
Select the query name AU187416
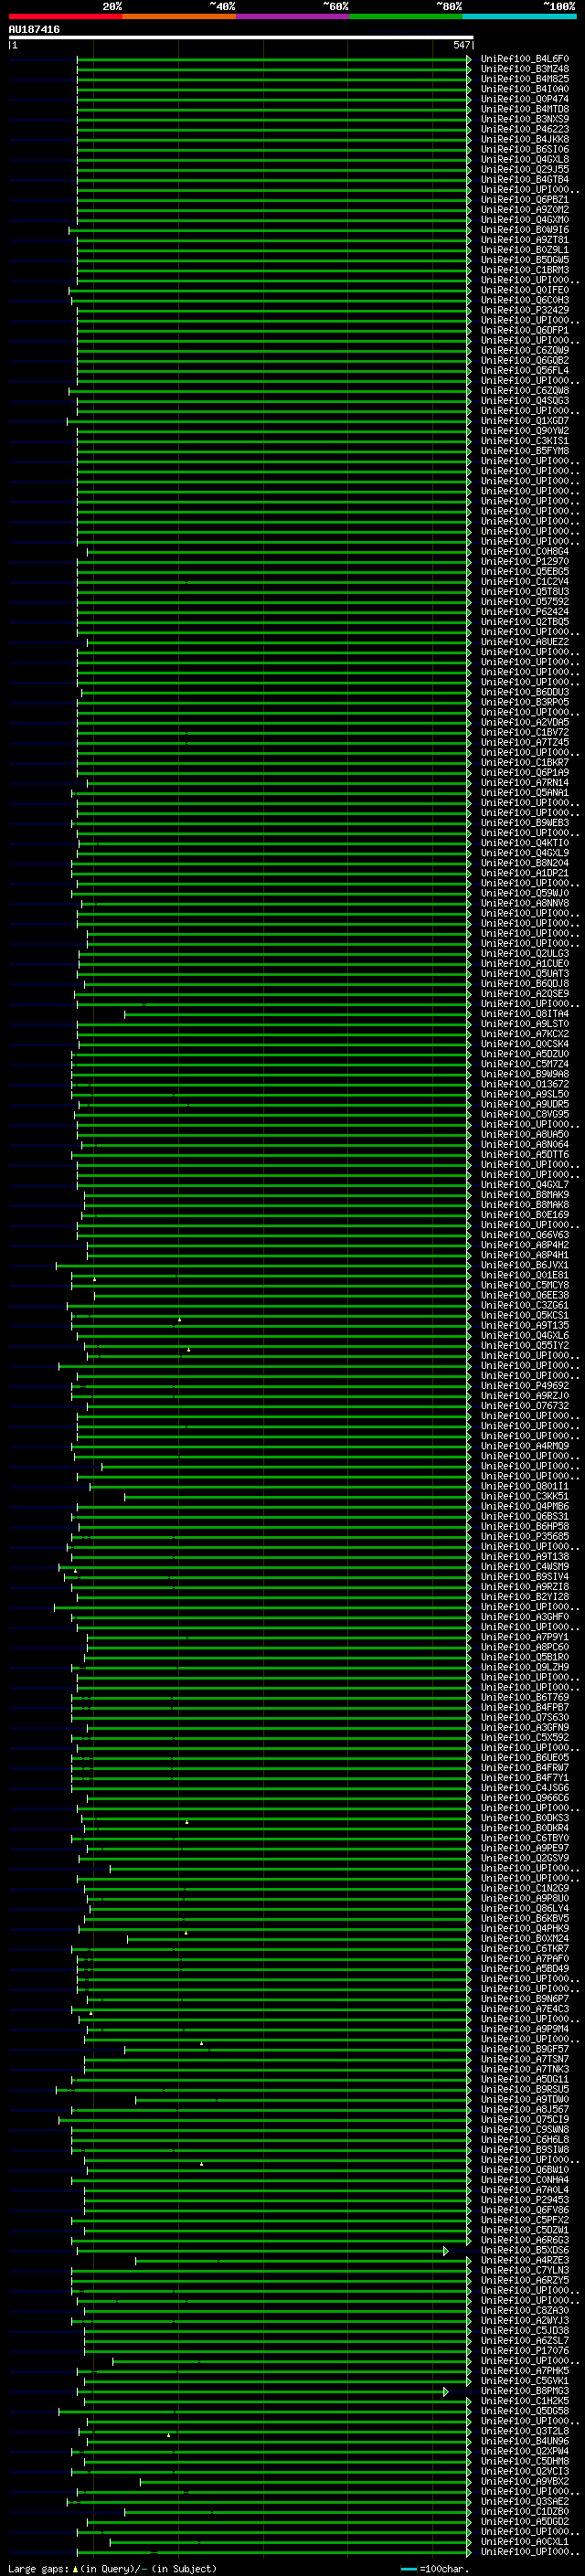(x=34, y=30)
